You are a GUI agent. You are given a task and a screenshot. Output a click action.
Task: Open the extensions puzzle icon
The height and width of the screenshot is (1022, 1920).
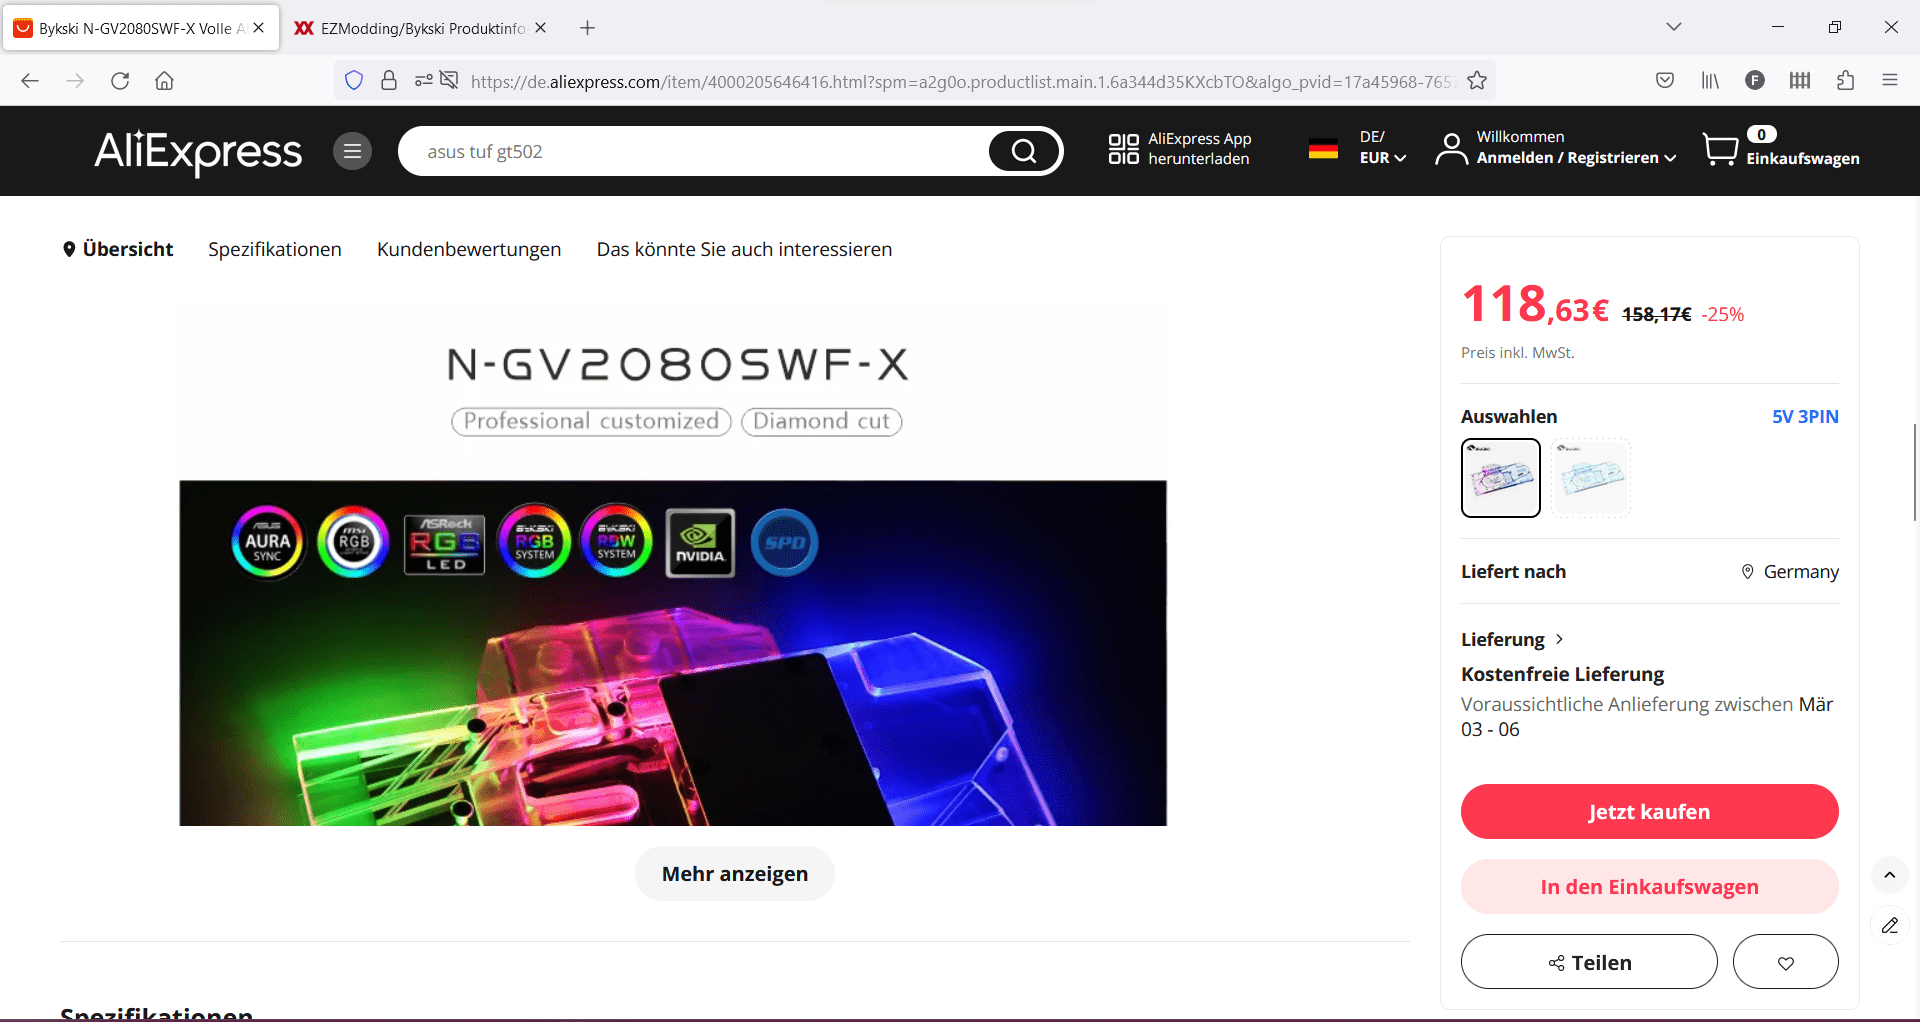[x=1845, y=81]
